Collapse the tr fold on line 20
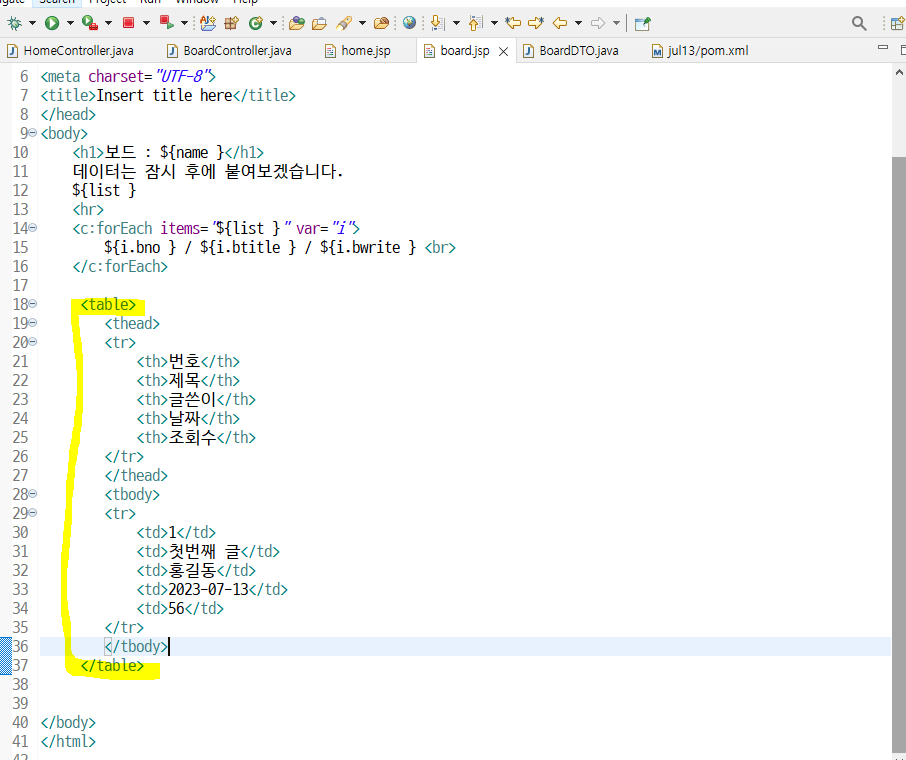The height and width of the screenshot is (760, 906). (33, 342)
